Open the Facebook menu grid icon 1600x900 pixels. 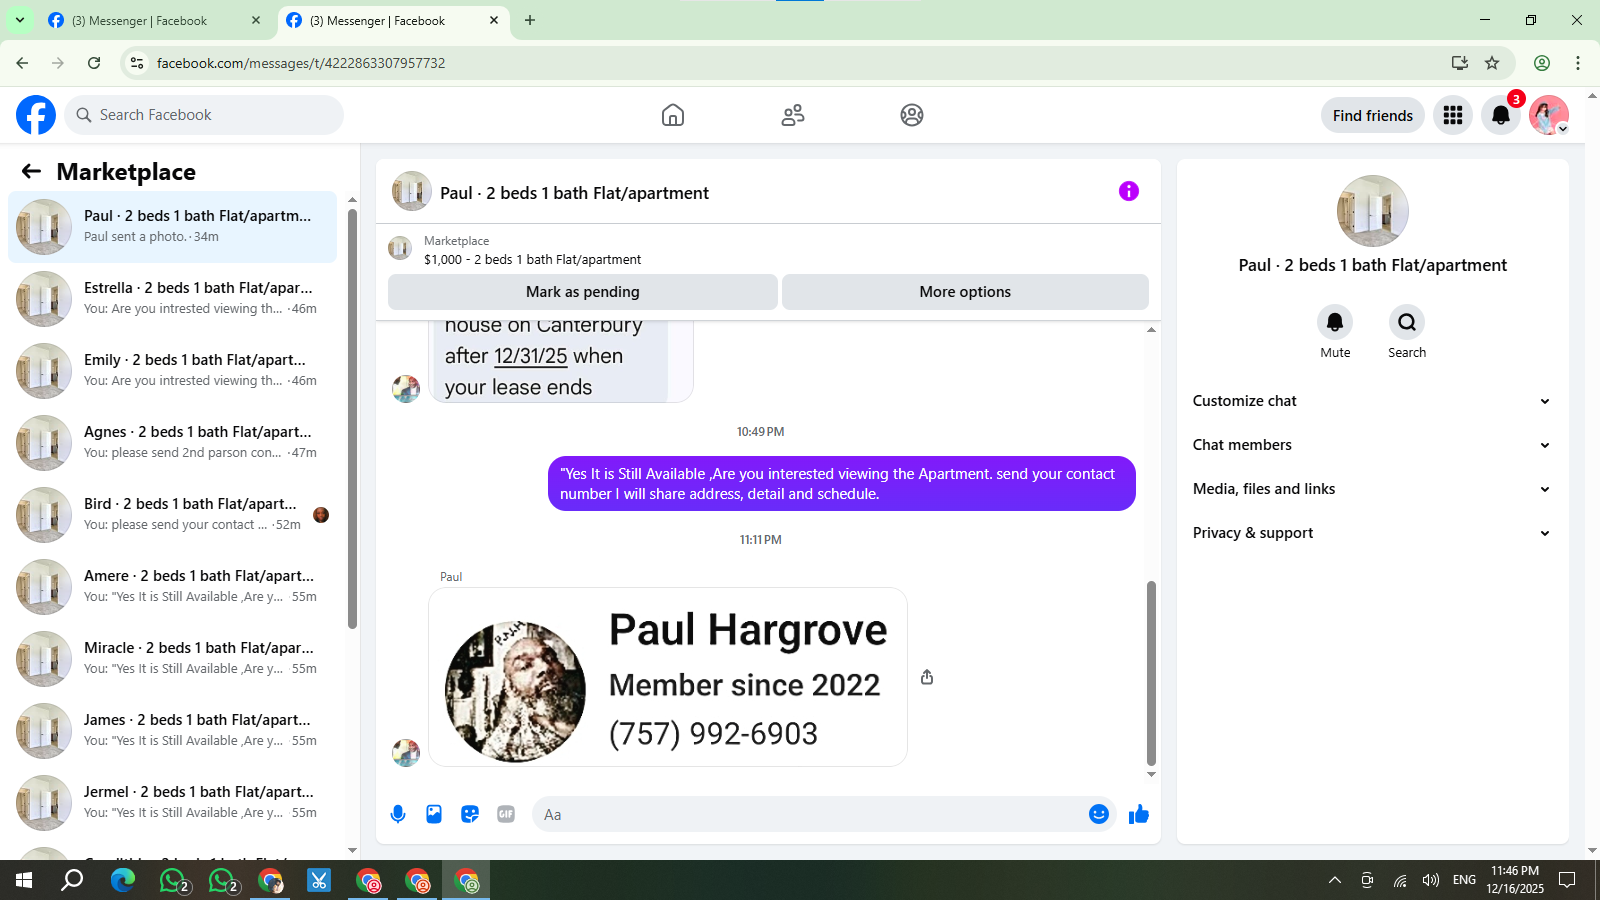(x=1453, y=115)
